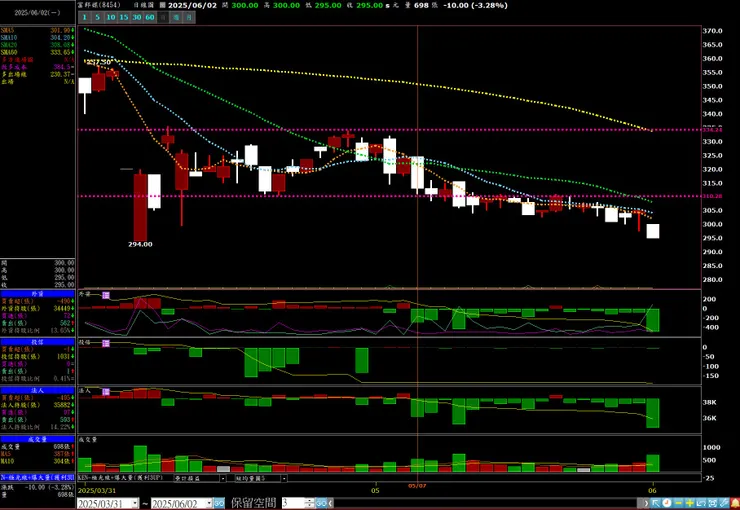This screenshot has width=740, height=510.
Task: Open the end date 2025/06/02 dropdown
Action: (209, 503)
